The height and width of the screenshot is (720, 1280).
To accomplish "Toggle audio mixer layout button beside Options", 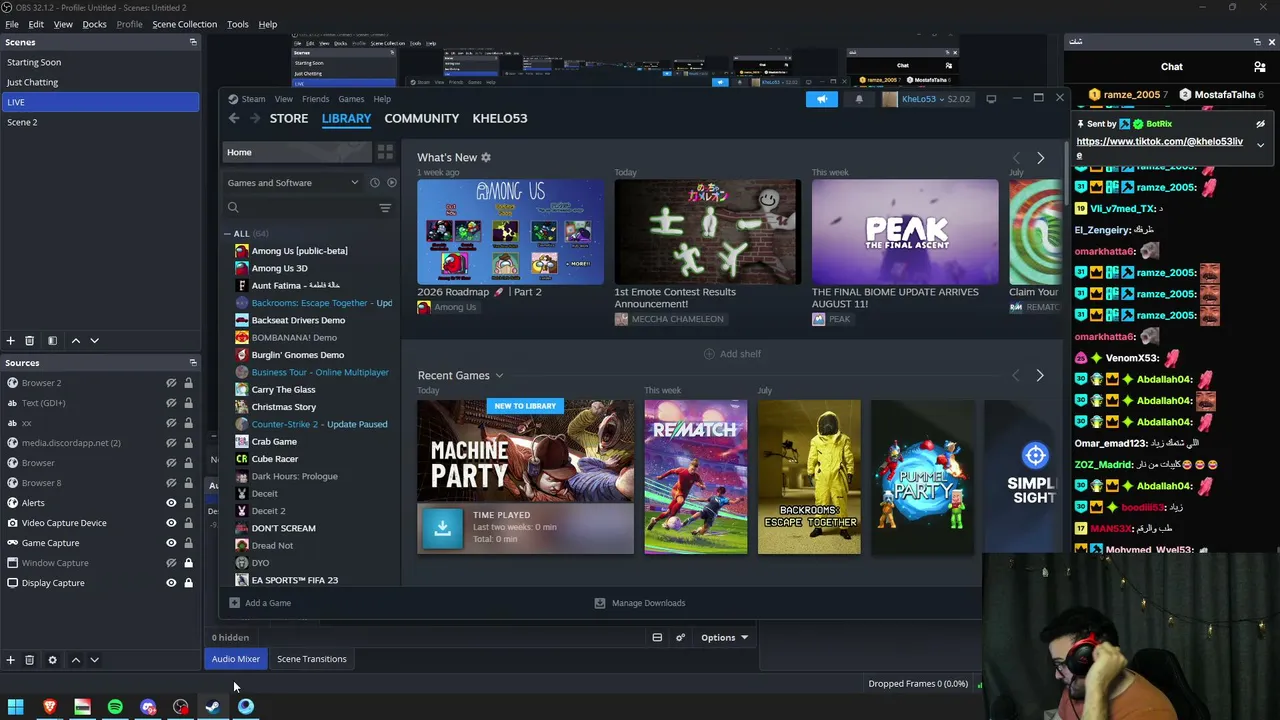I will tap(657, 638).
